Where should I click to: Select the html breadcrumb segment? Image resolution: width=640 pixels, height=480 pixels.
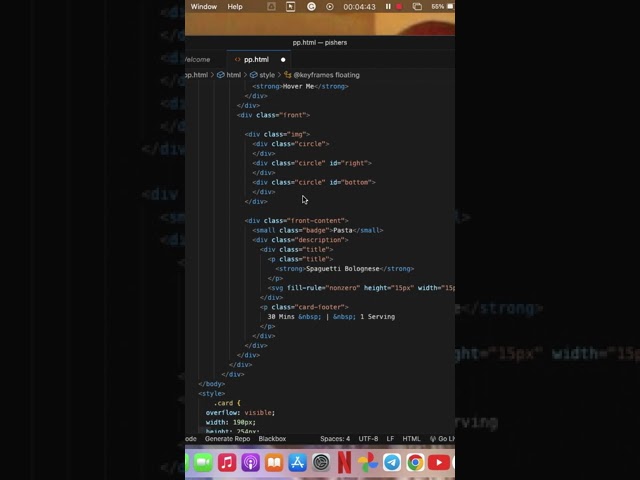click(x=229, y=75)
